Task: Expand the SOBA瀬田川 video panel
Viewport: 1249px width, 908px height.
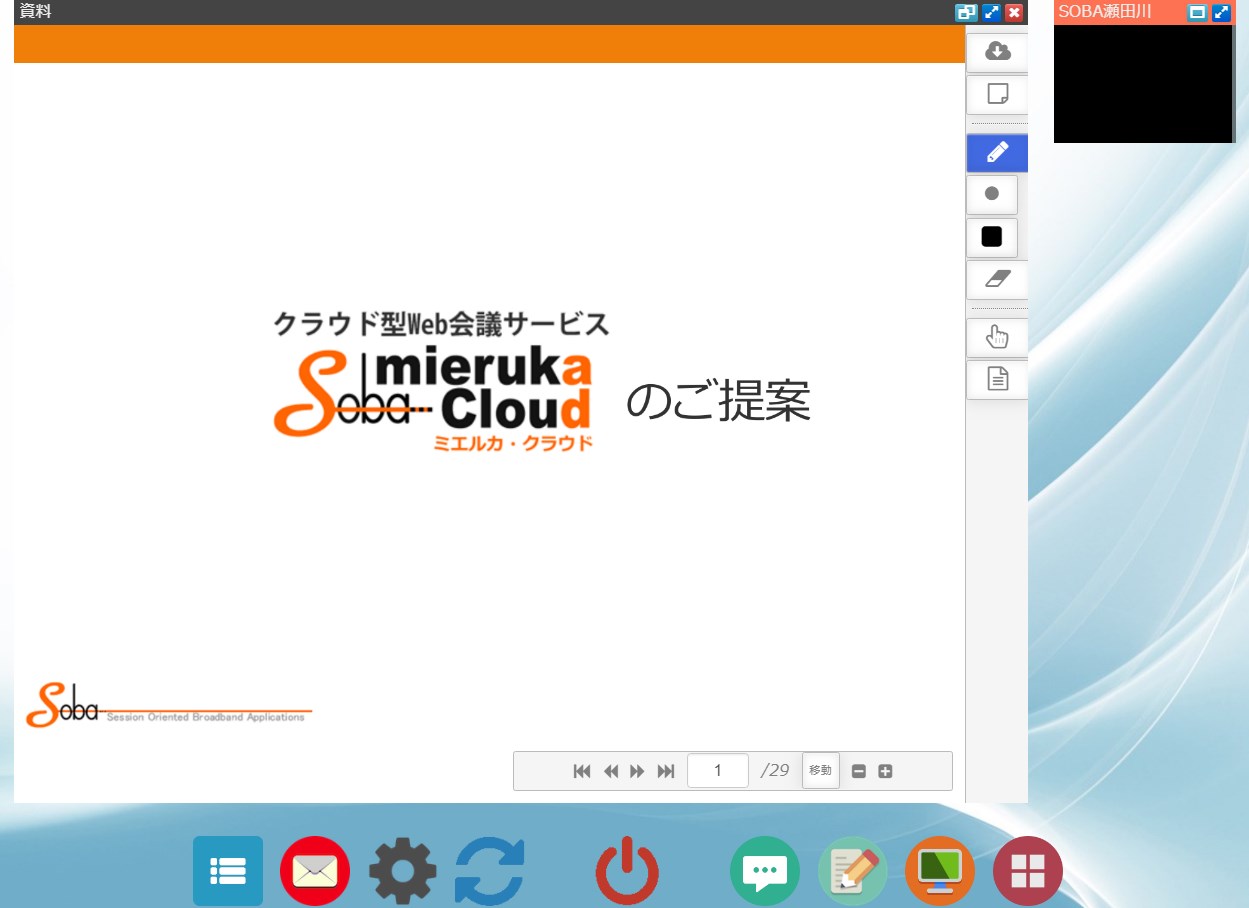Action: point(1221,13)
